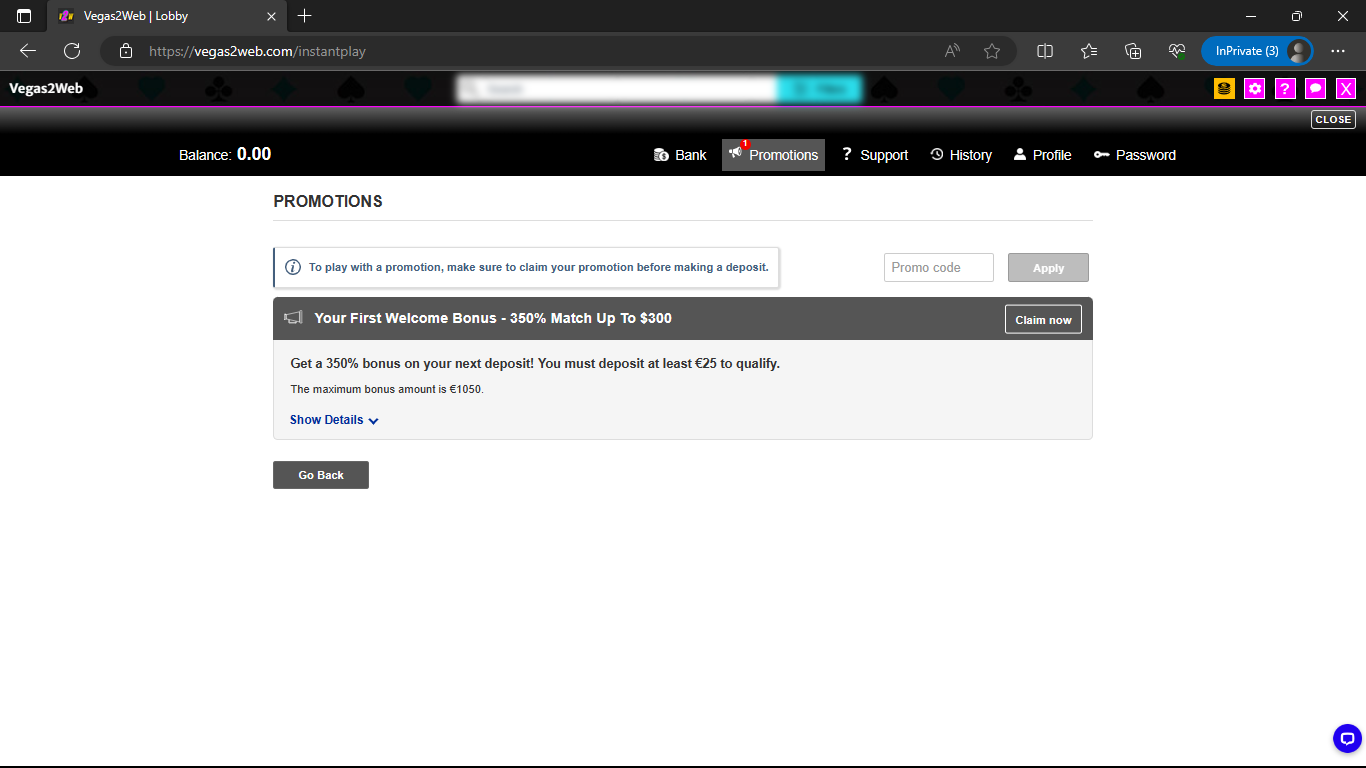The height and width of the screenshot is (768, 1366).
Task: Open Password settings via the key icon
Action: click(x=1135, y=155)
